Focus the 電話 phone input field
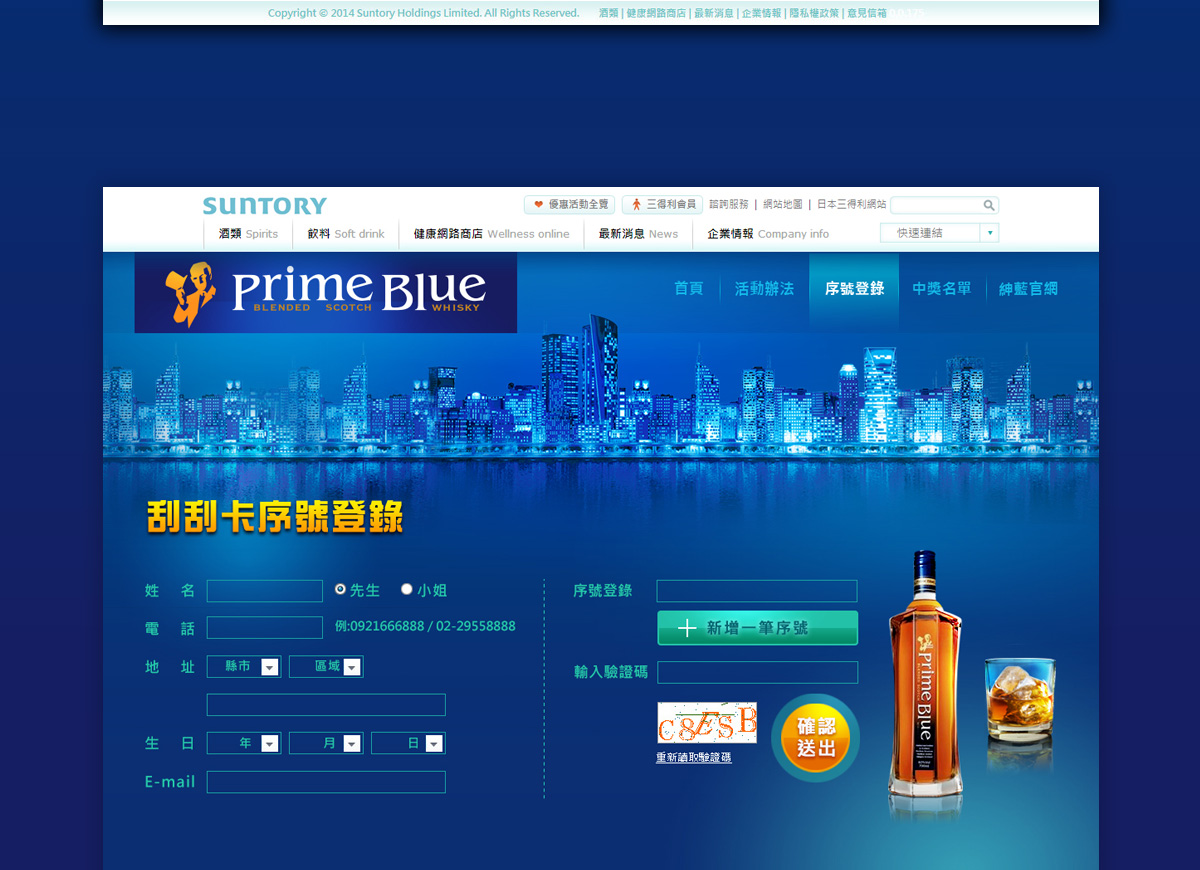Screen dimensions: 1200x870 265,628
